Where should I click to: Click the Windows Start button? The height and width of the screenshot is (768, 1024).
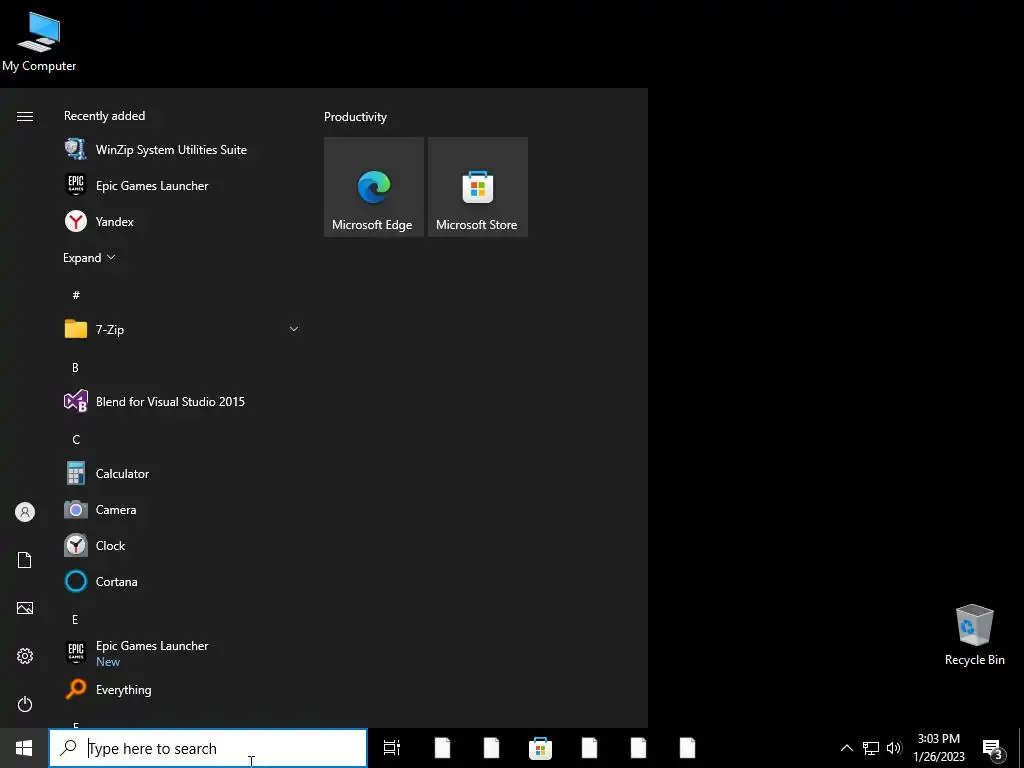click(24, 748)
